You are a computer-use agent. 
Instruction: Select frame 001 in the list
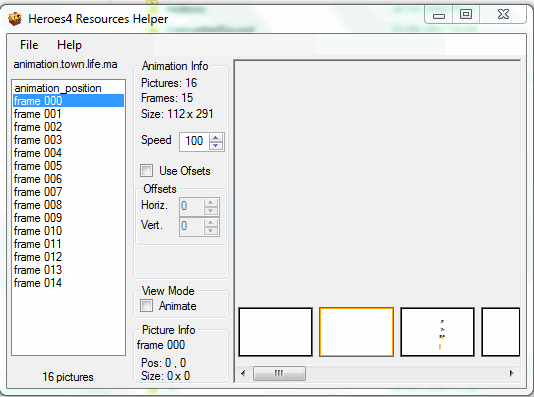pos(68,114)
